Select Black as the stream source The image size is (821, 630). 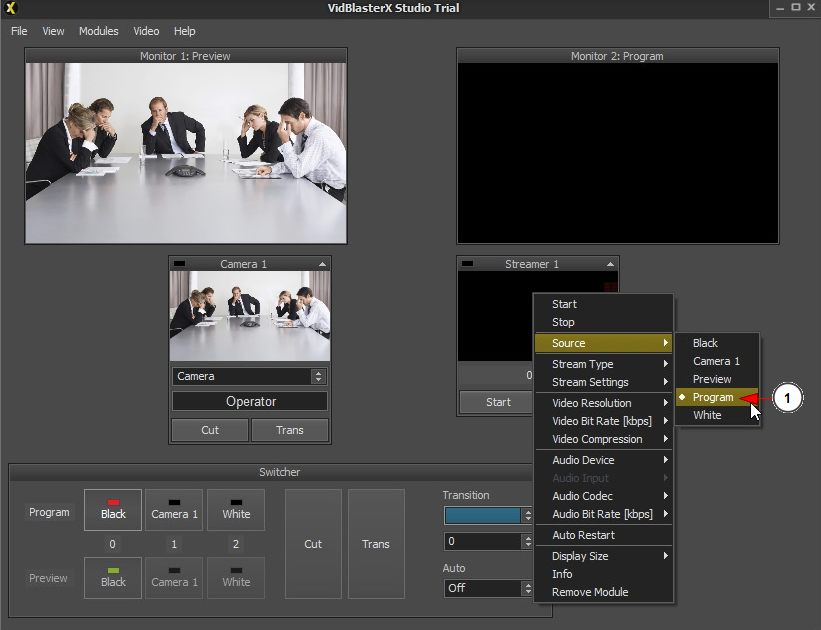click(x=717, y=343)
